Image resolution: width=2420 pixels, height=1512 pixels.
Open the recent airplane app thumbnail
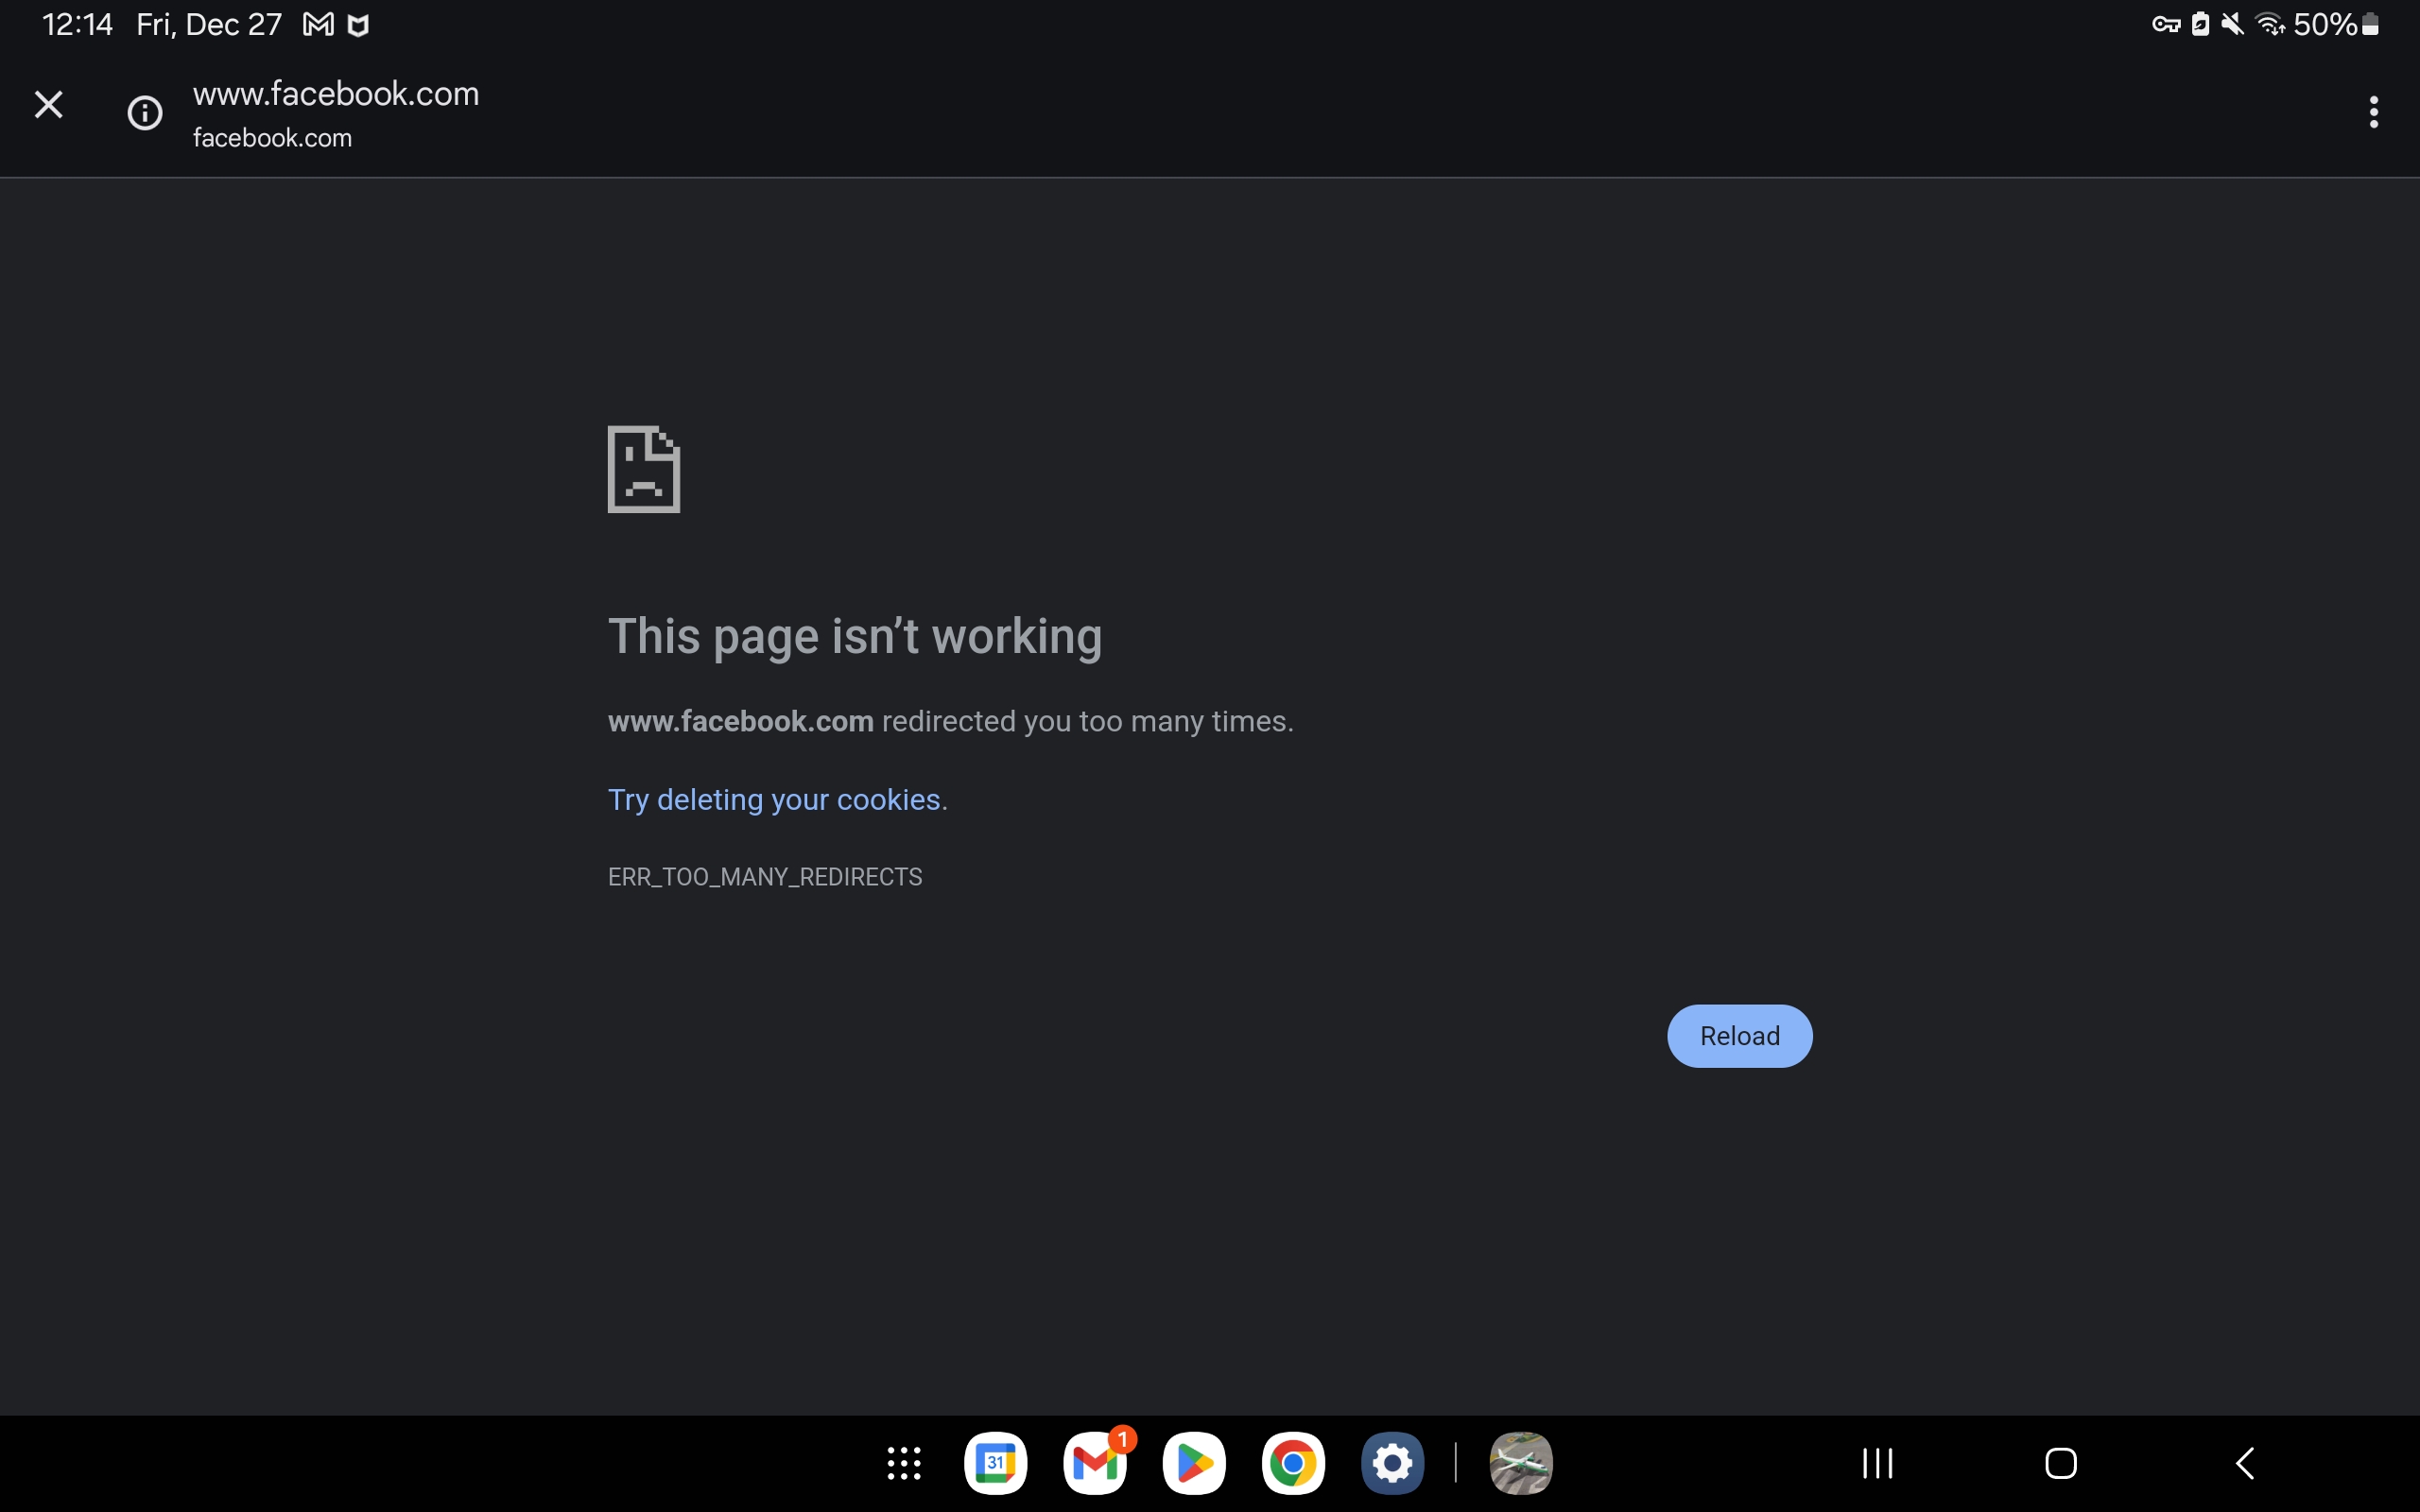tap(1521, 1463)
